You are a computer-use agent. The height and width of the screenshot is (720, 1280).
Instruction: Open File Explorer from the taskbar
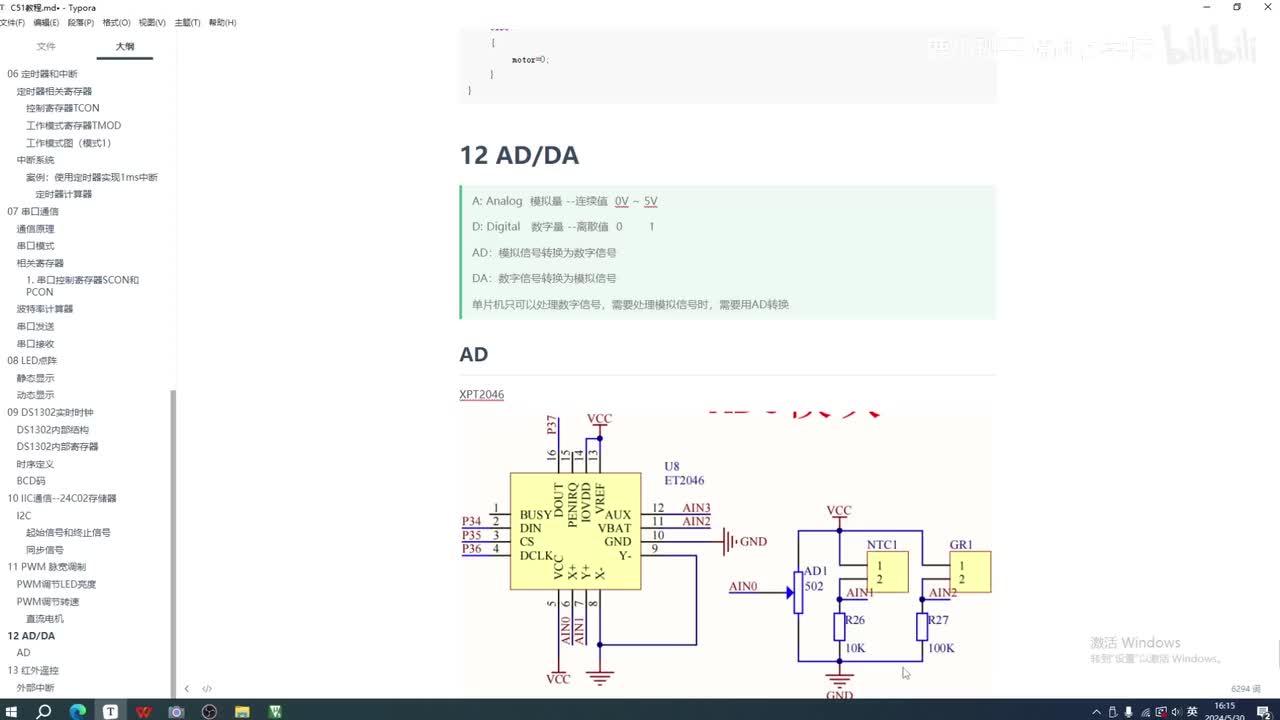pos(242,712)
